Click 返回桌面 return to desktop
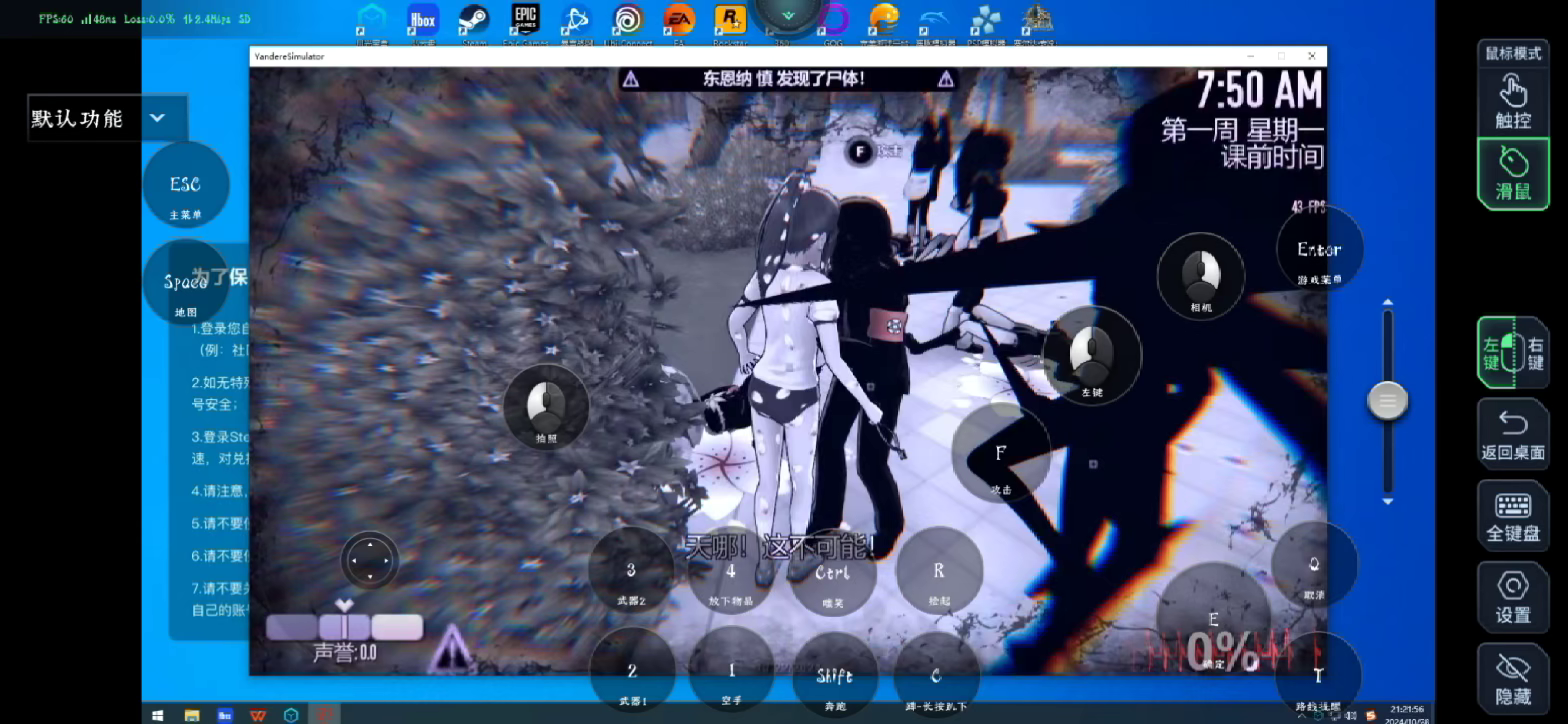 pos(1513,433)
